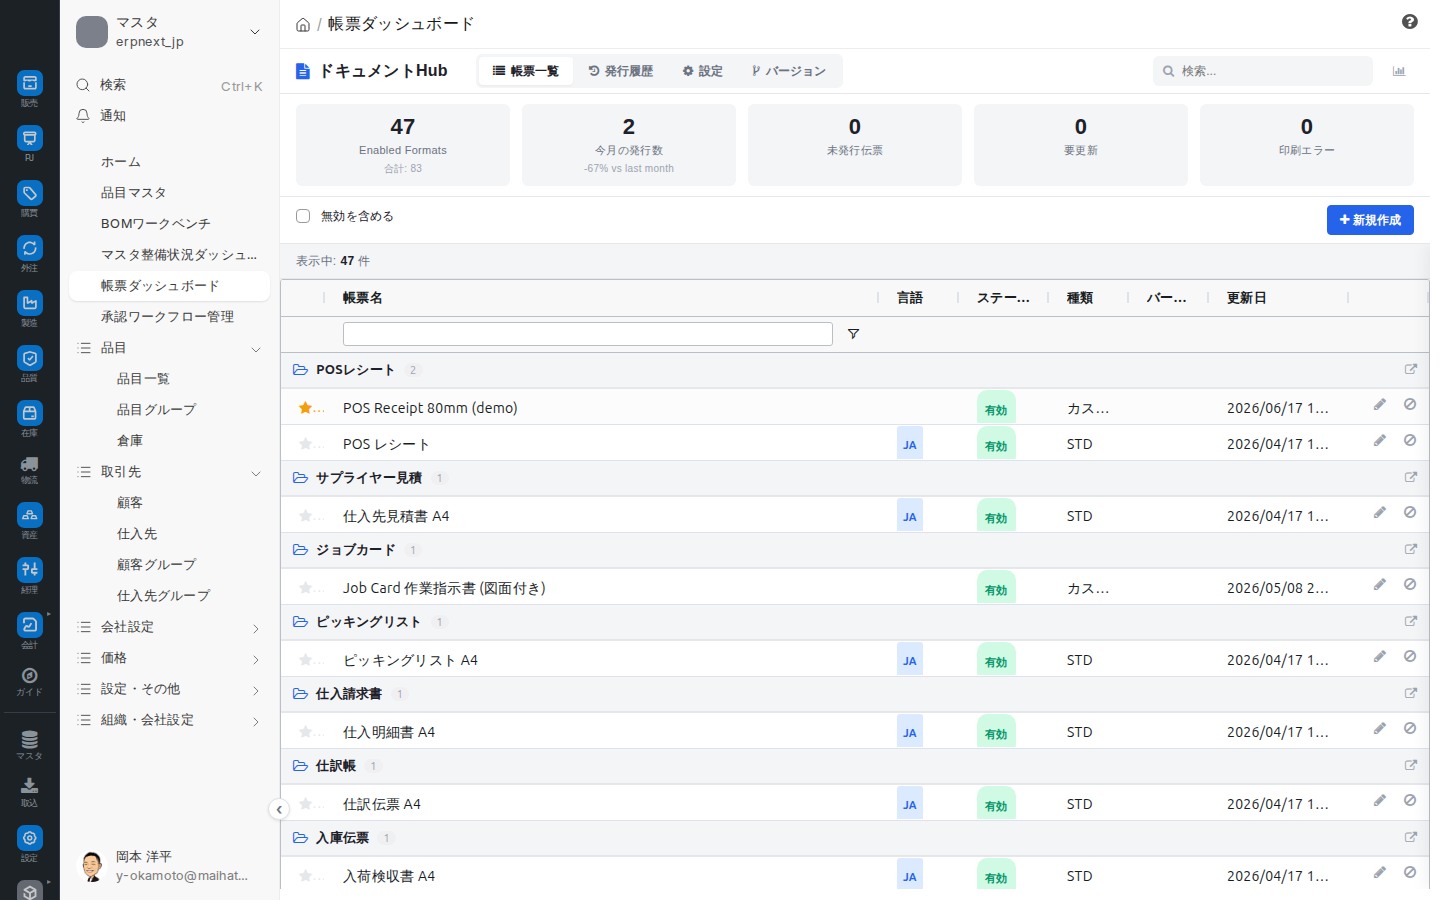Collapse the 取引先 sidebar section

tap(256, 473)
